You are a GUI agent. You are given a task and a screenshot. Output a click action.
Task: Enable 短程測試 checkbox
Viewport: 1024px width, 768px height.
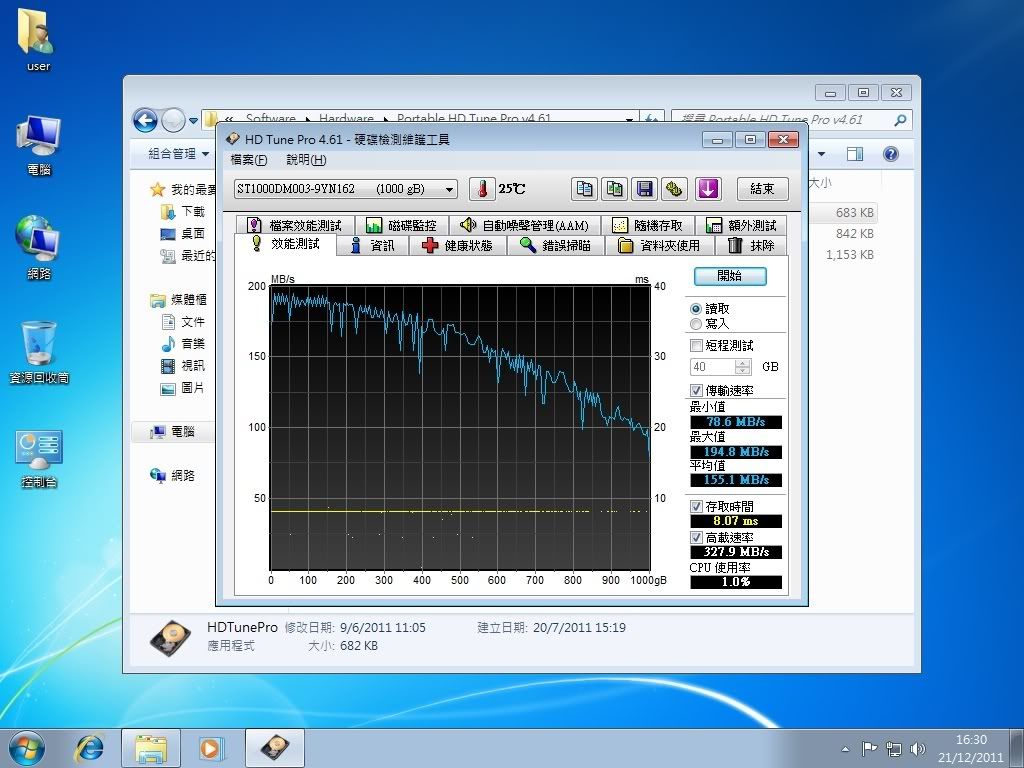tap(696, 345)
